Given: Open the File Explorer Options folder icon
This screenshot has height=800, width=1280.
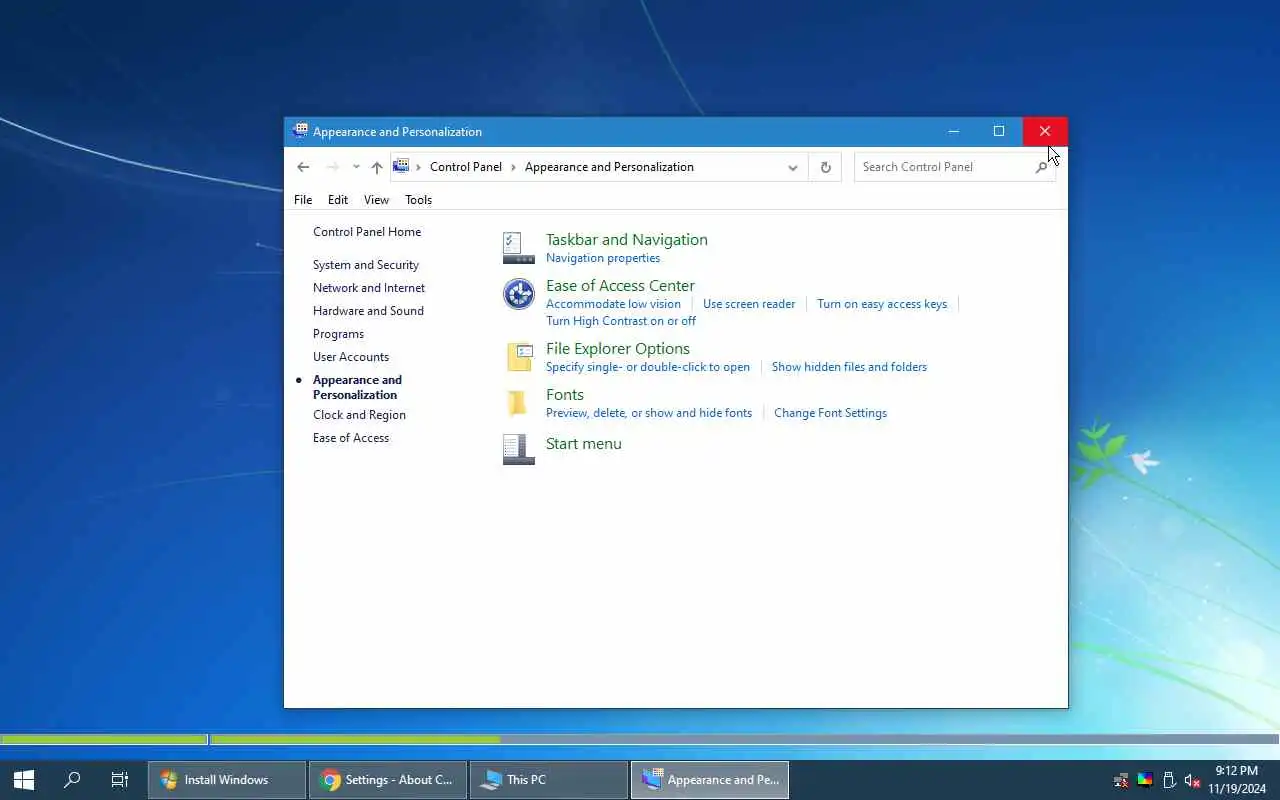Looking at the screenshot, I should (518, 357).
